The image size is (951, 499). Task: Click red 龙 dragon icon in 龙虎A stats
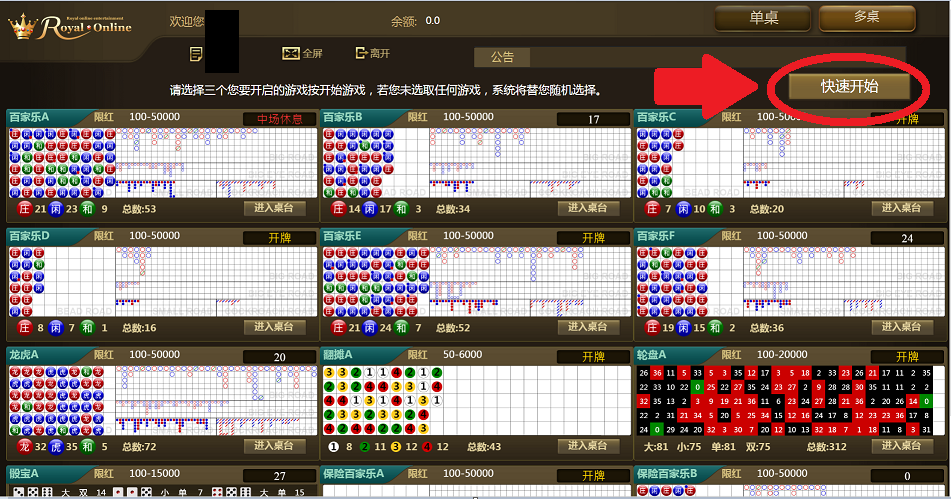pos(25,446)
